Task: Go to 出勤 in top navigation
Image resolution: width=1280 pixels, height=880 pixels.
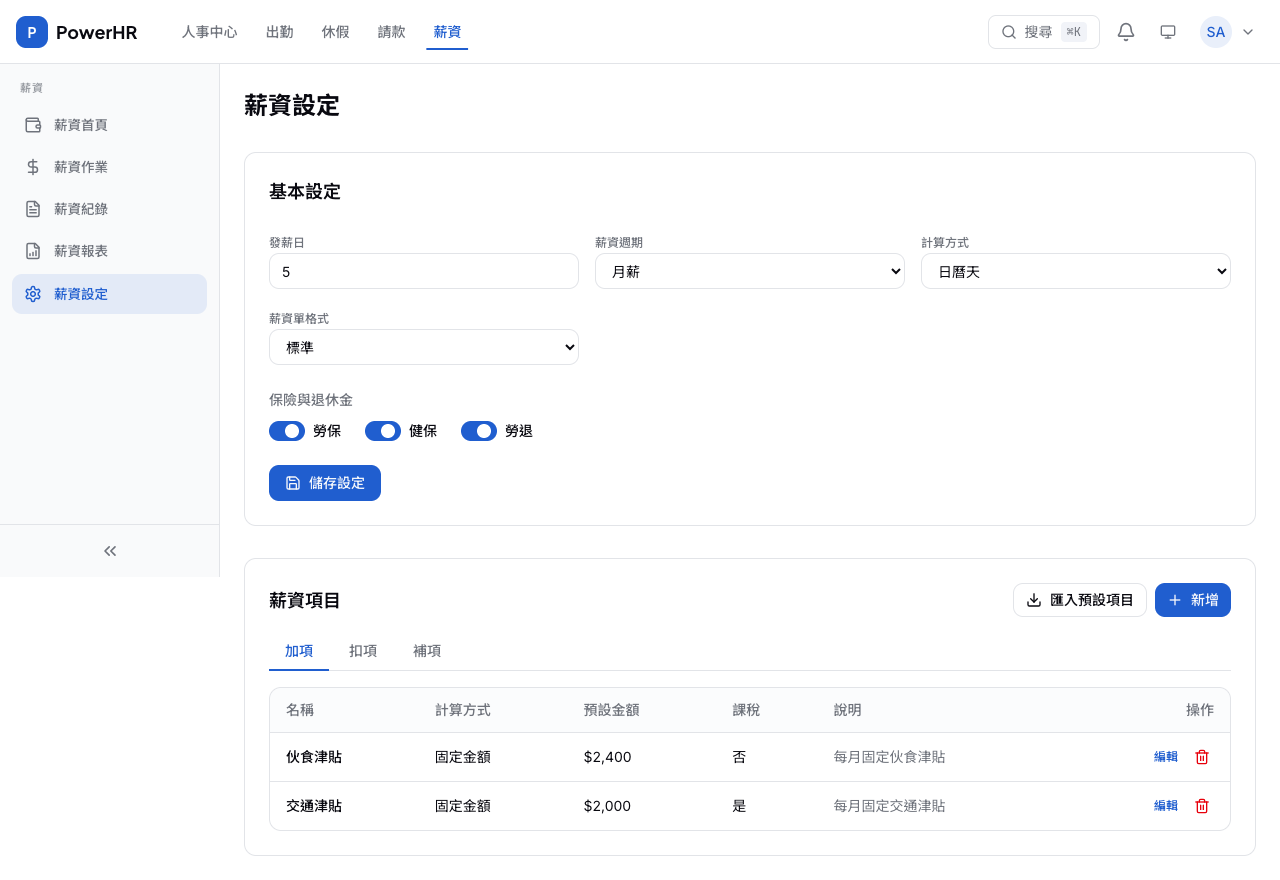Action: pyautogui.click(x=280, y=32)
